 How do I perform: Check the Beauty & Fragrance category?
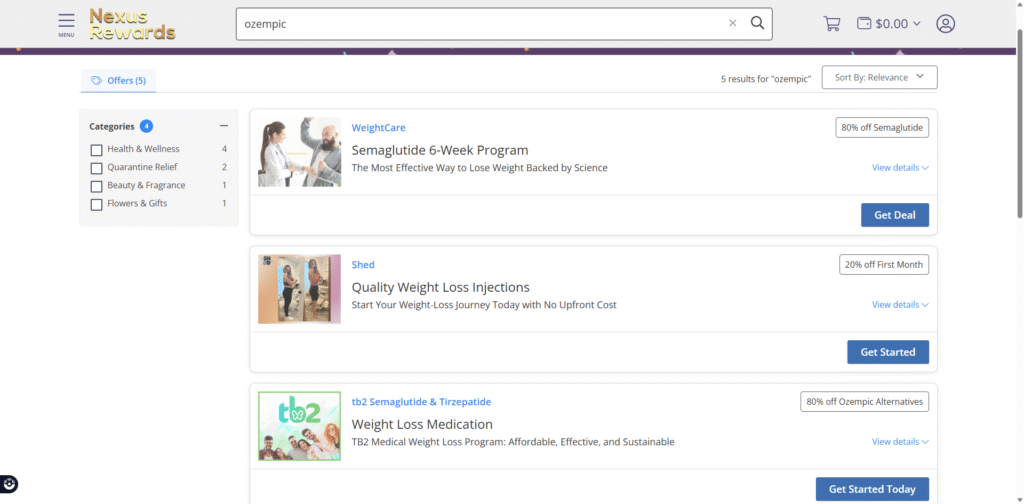pyautogui.click(x=96, y=186)
